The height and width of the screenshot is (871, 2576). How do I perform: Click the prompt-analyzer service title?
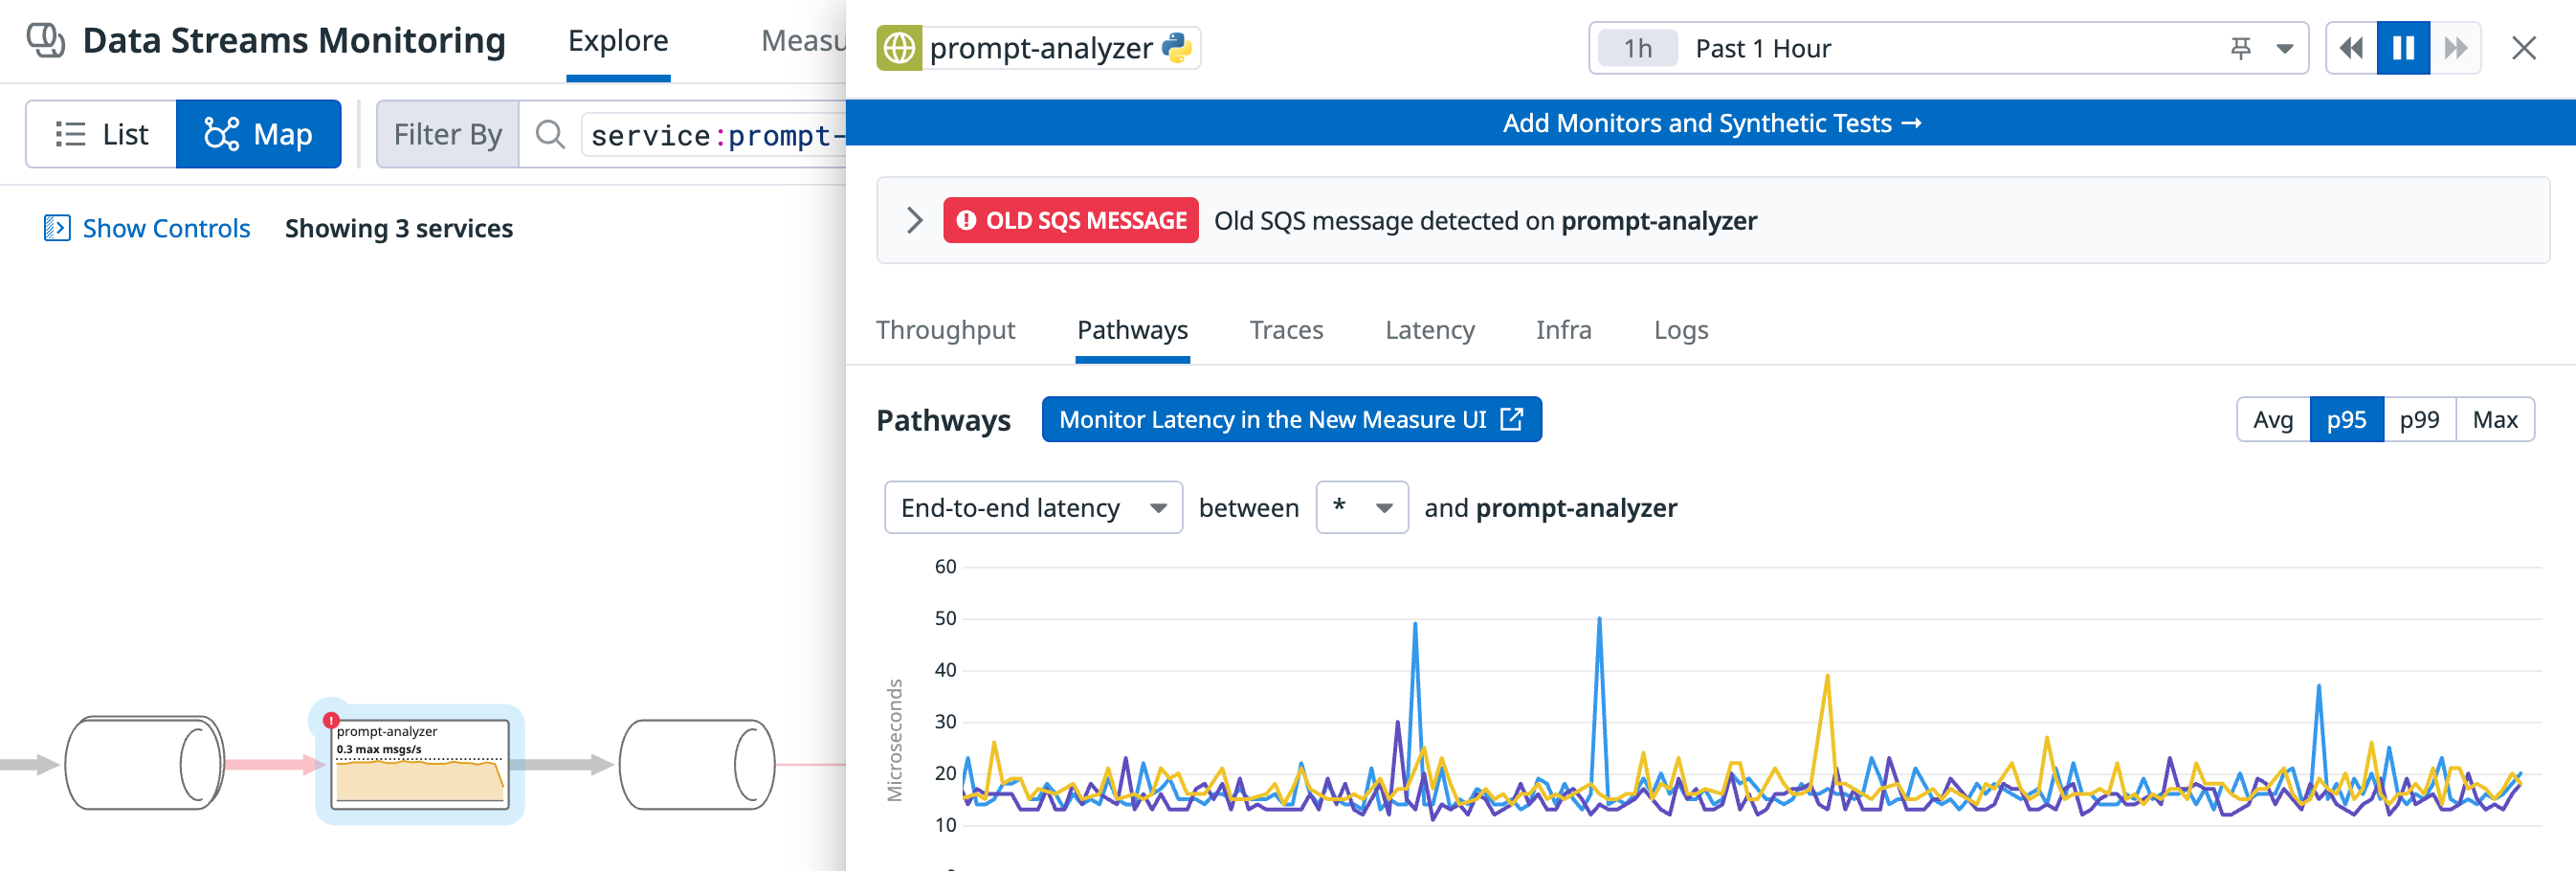(1040, 48)
